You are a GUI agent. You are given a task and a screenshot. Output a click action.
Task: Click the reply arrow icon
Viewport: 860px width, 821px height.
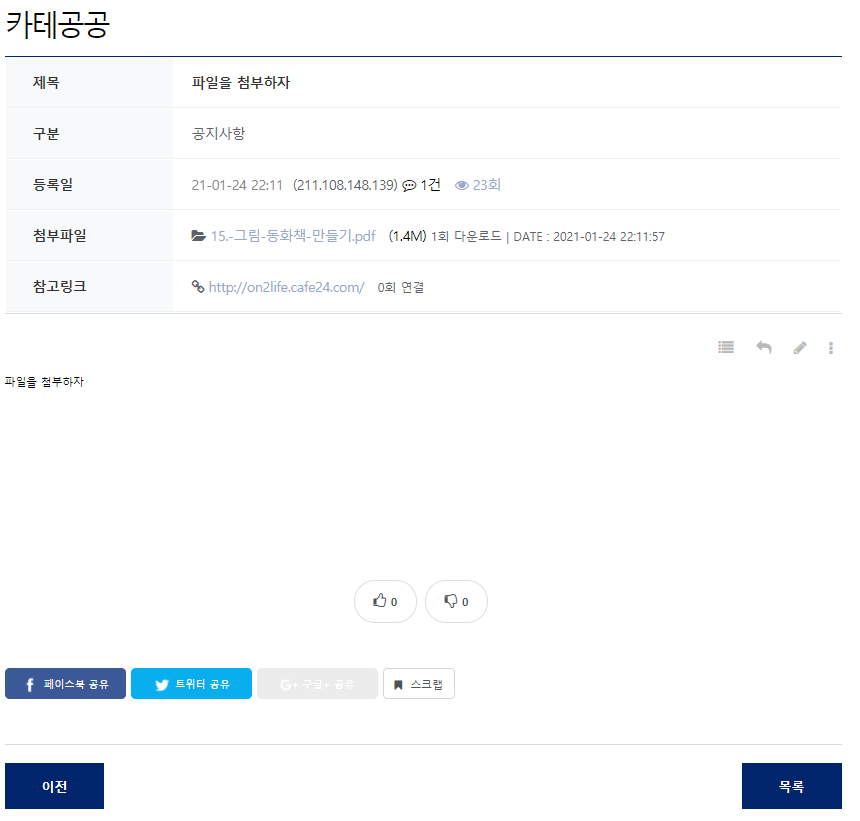point(763,347)
